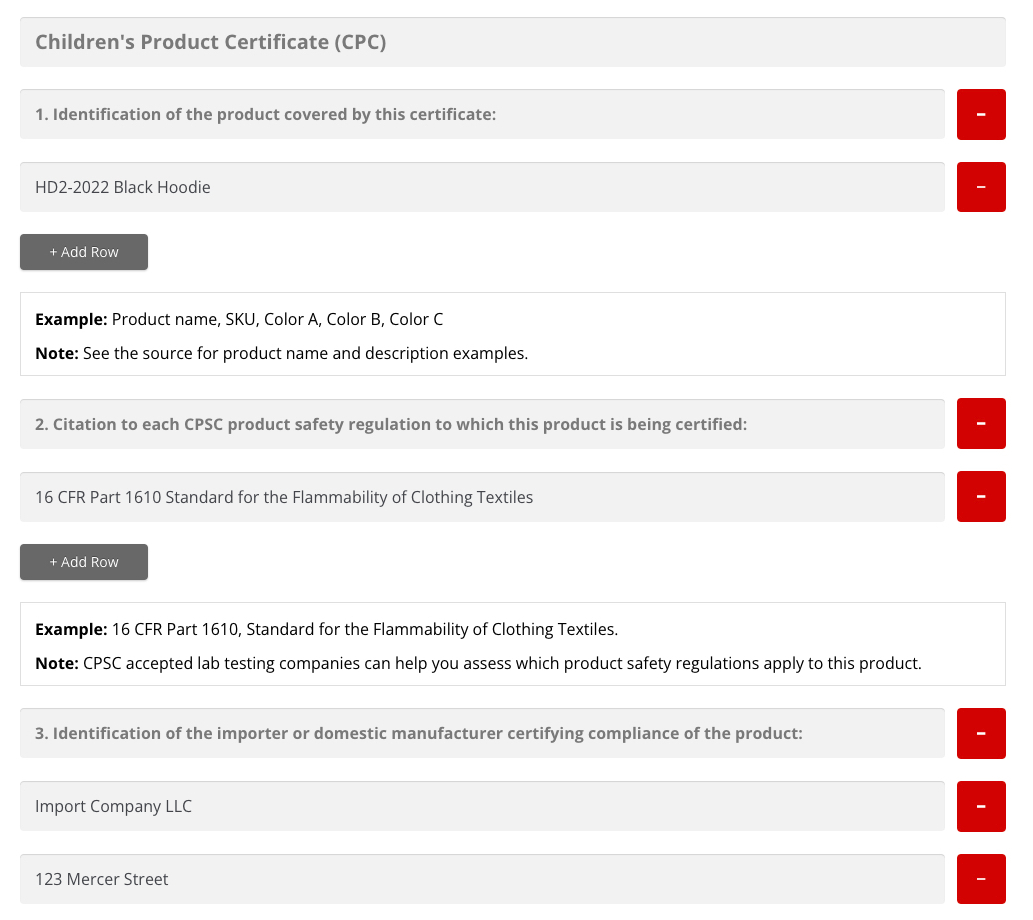Viewport: 1033px width, 920px height.
Task: Delete the Import Company LLC row
Action: pos(981,807)
